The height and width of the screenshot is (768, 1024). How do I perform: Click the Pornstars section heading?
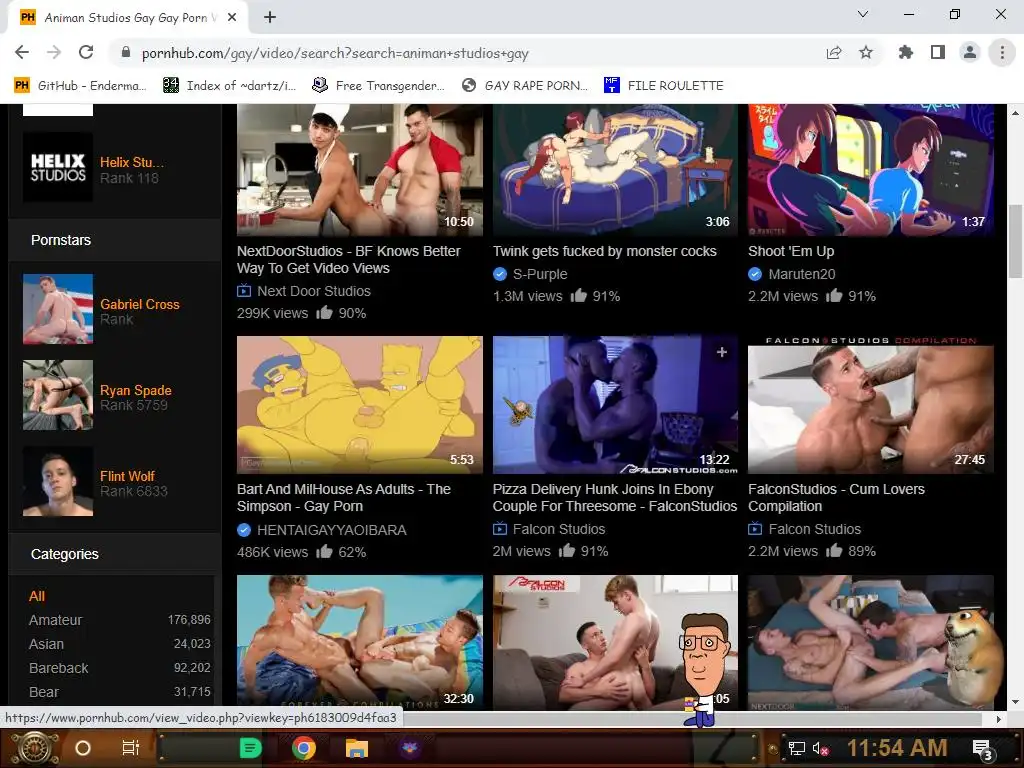coord(61,240)
